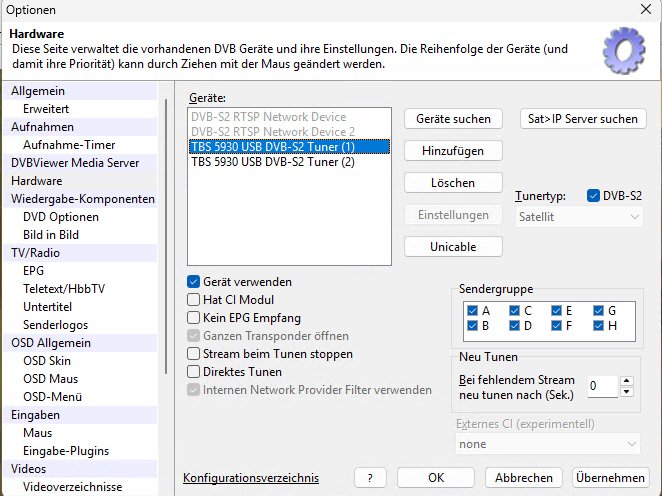
Task: Disable Sendergruppe A checkbox
Action: point(472,310)
